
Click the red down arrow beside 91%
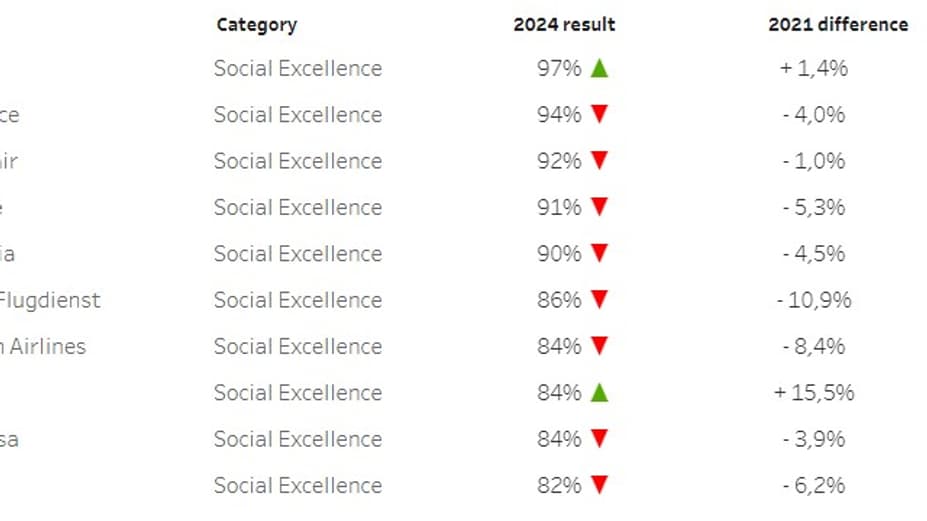(x=599, y=207)
